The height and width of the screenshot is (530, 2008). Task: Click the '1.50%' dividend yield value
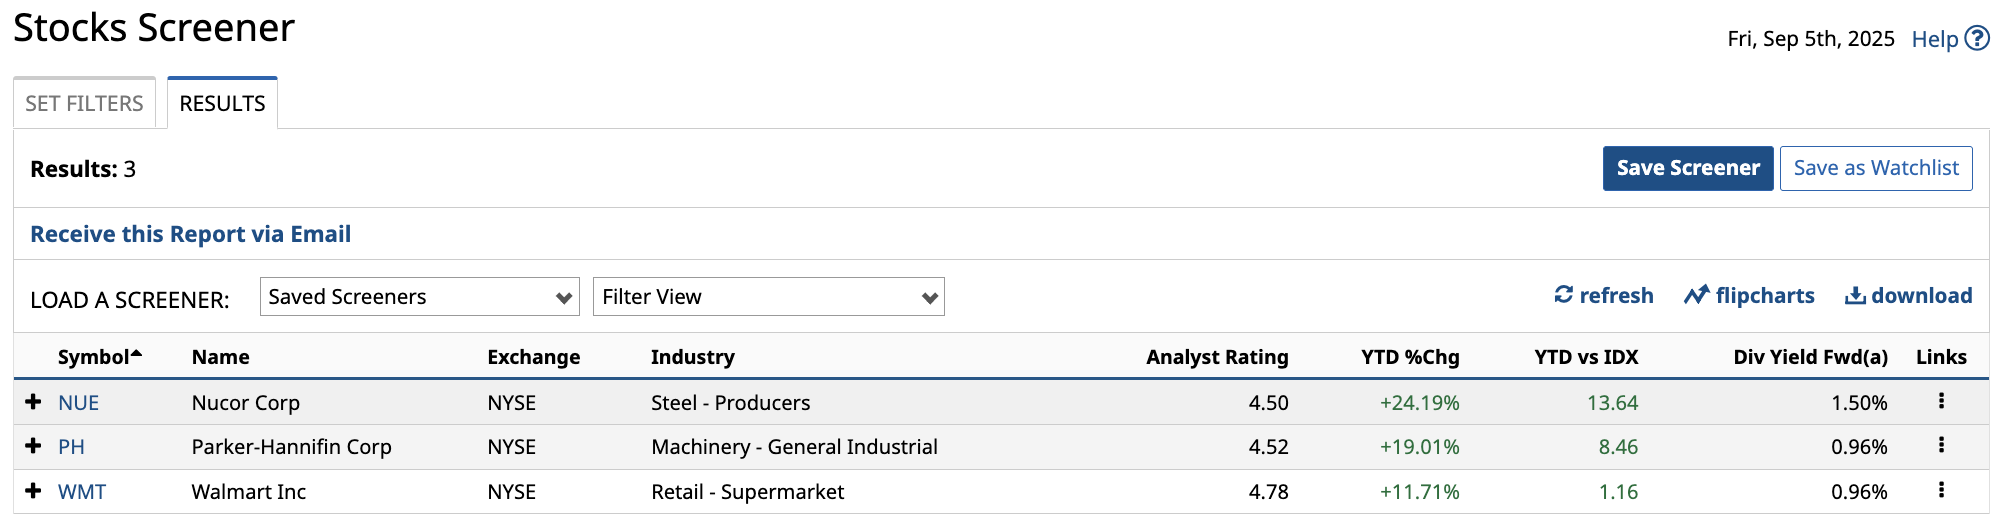tap(1860, 403)
